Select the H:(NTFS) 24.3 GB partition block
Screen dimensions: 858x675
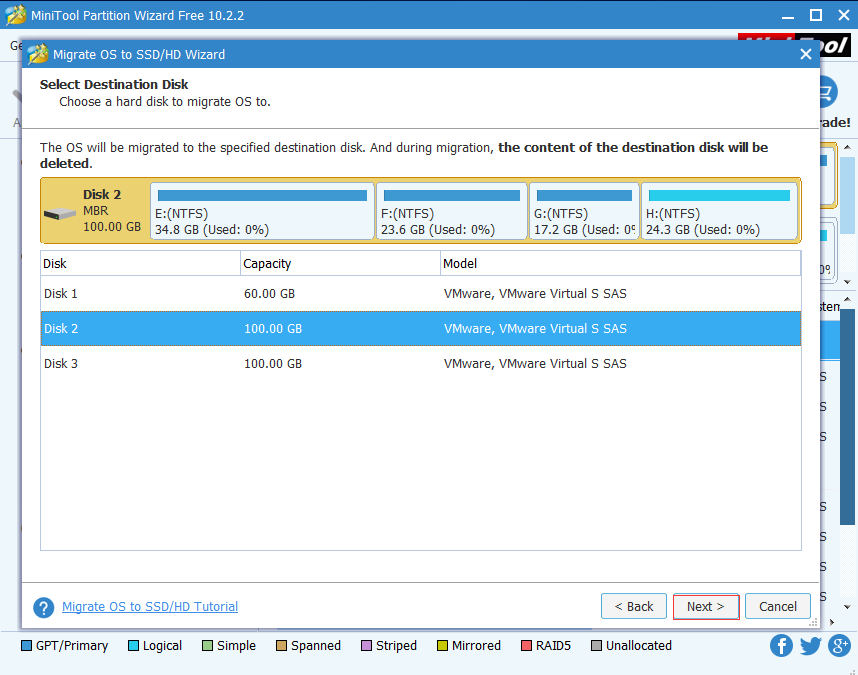[719, 211]
